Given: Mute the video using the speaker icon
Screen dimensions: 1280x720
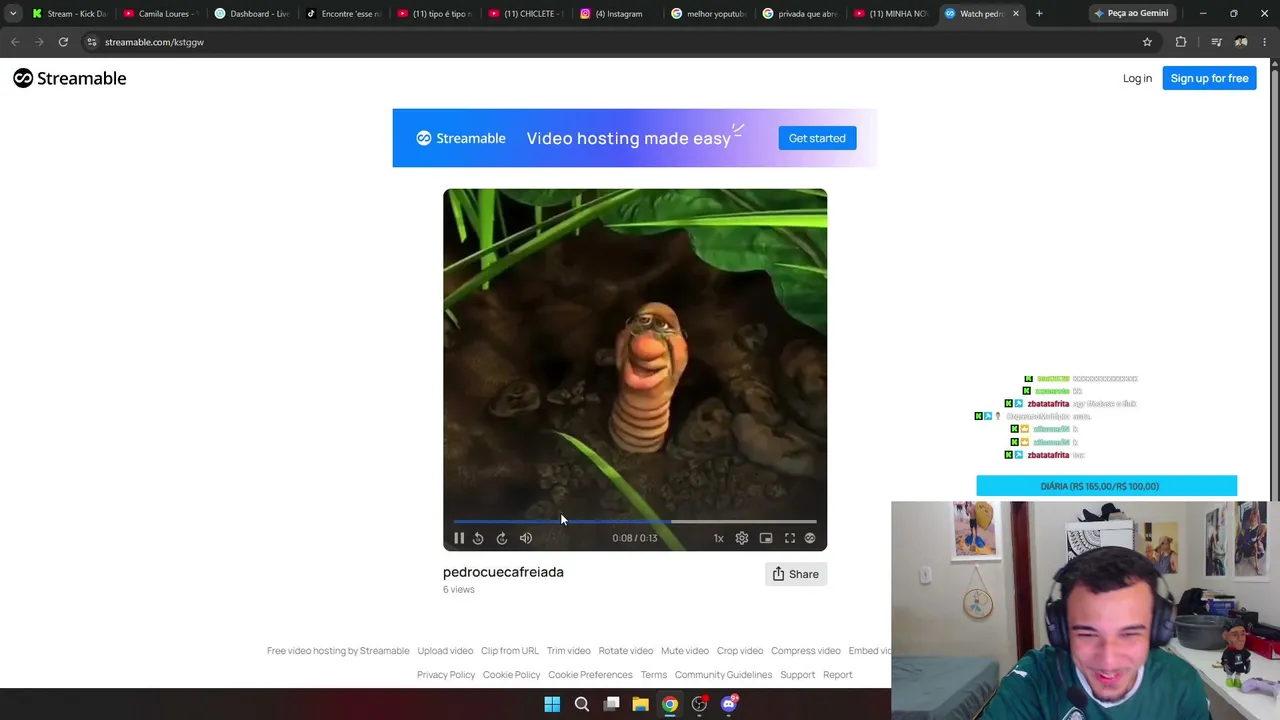Looking at the screenshot, I should pyautogui.click(x=526, y=538).
